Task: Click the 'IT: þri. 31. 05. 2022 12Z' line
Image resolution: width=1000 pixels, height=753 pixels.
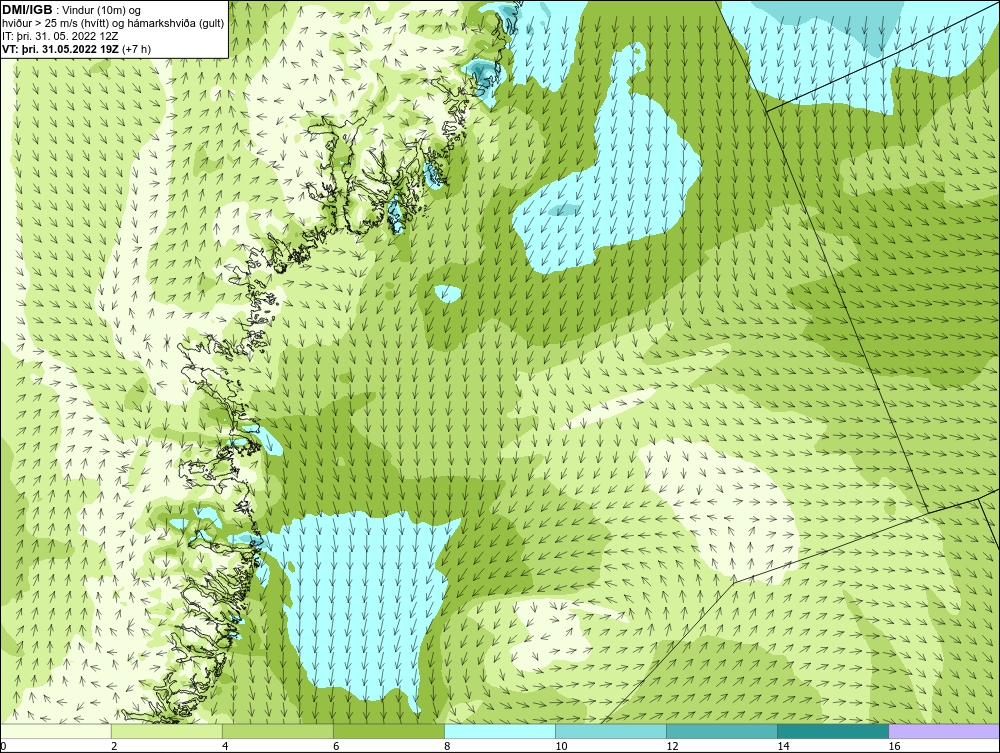Action: (60, 36)
